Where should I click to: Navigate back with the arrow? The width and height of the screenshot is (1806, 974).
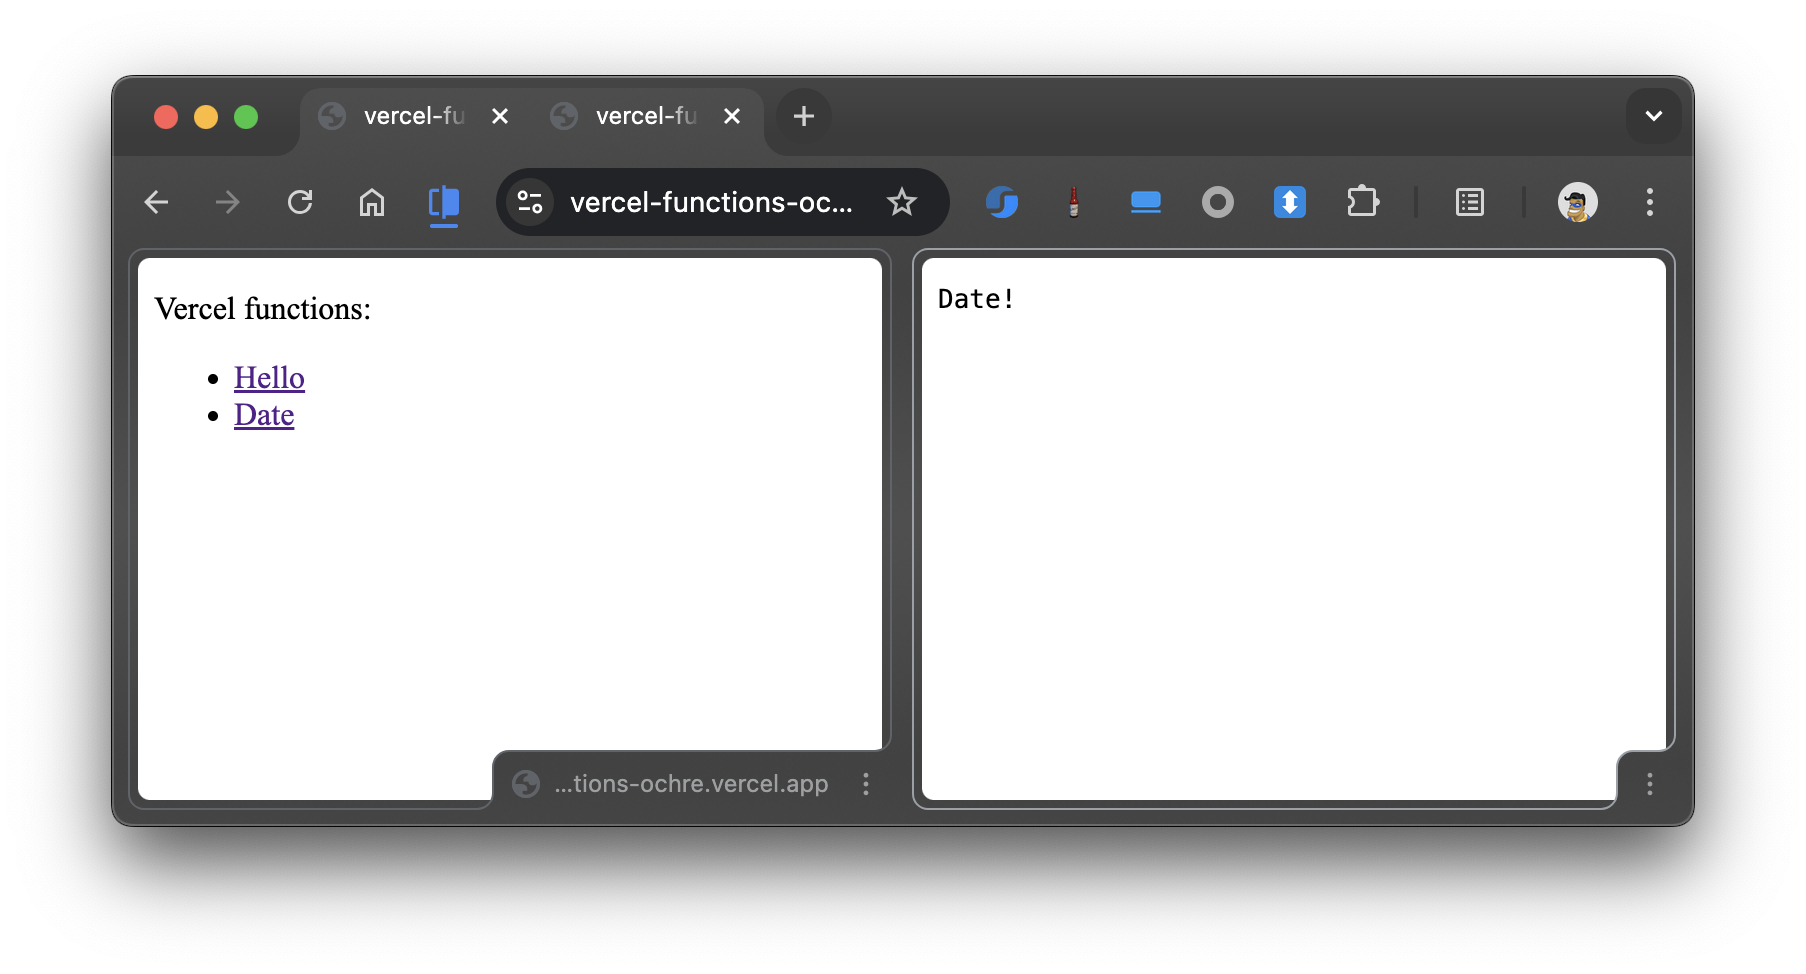click(x=156, y=202)
